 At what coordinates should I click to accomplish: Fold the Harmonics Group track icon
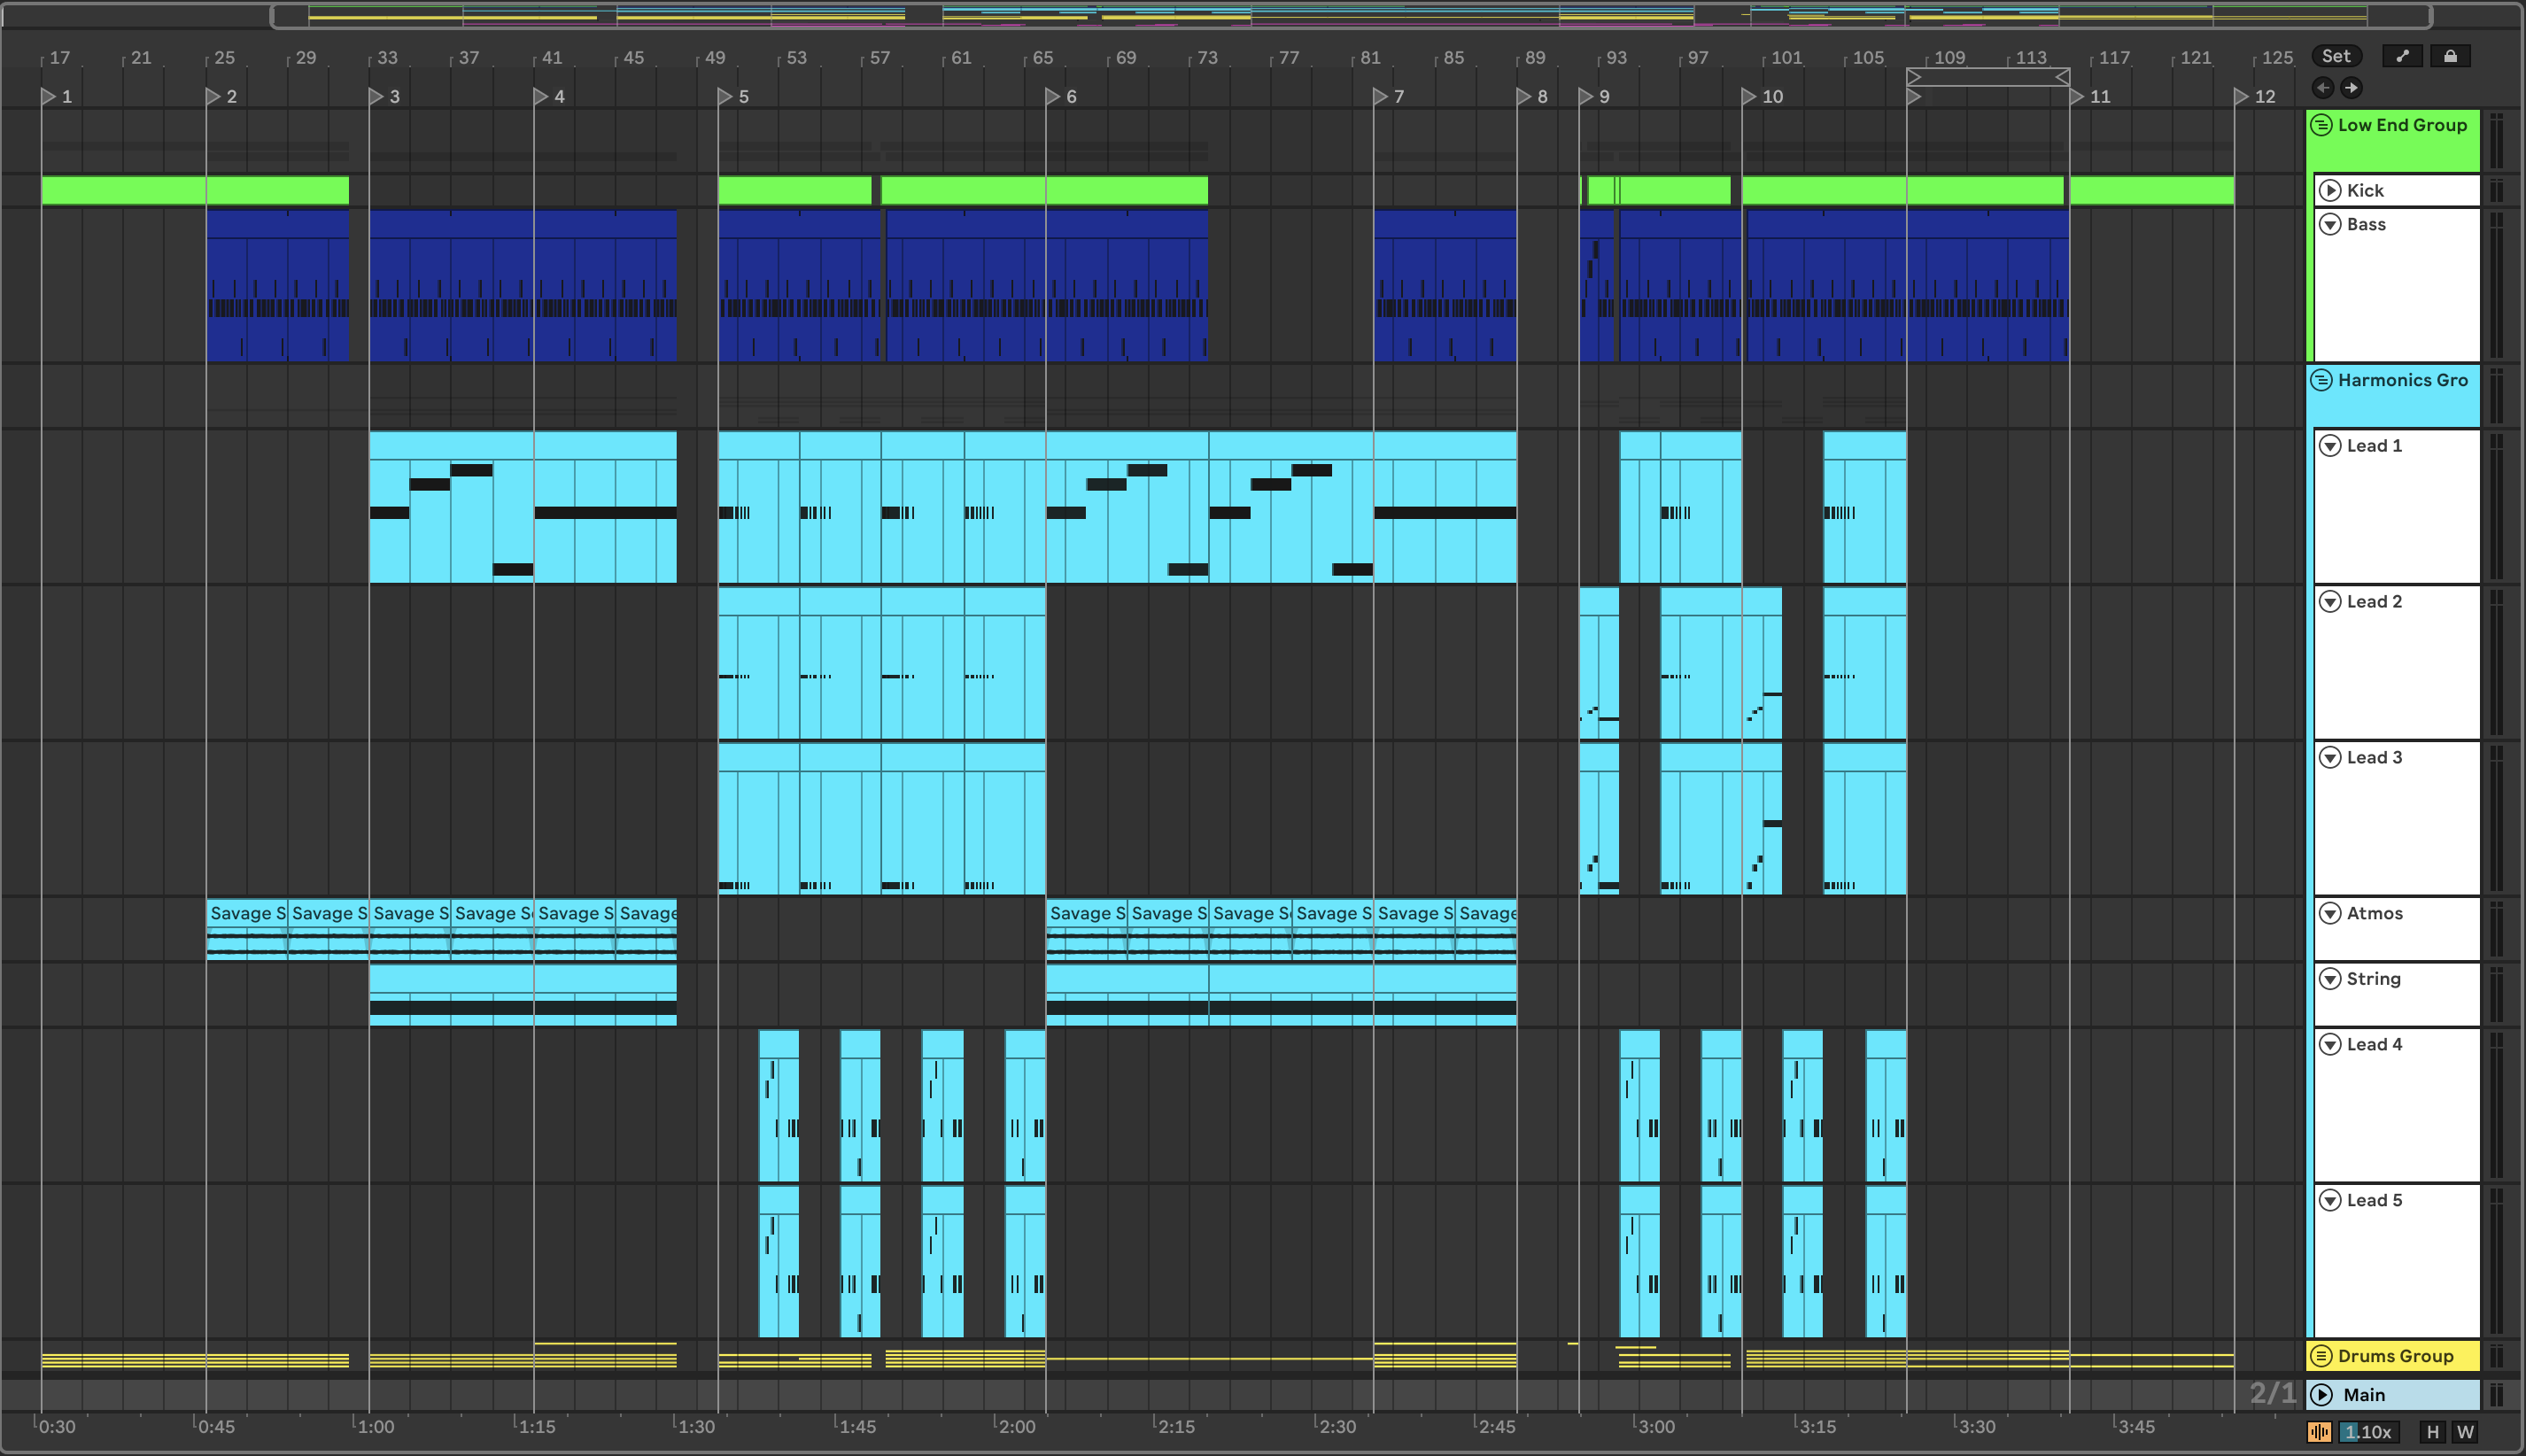point(2322,380)
